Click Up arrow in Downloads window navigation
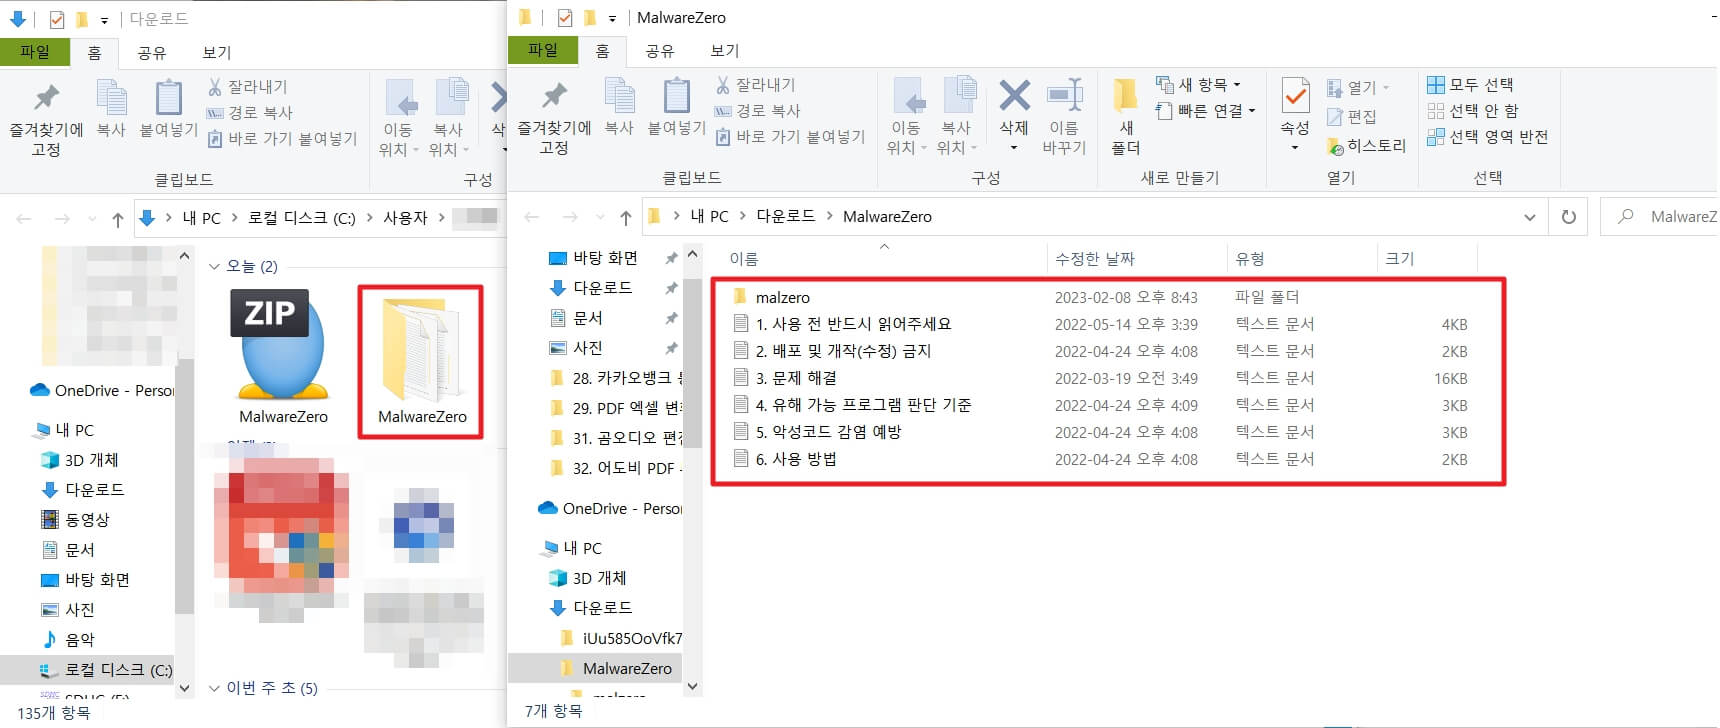Screen dimensions: 1720x728 click(x=117, y=219)
